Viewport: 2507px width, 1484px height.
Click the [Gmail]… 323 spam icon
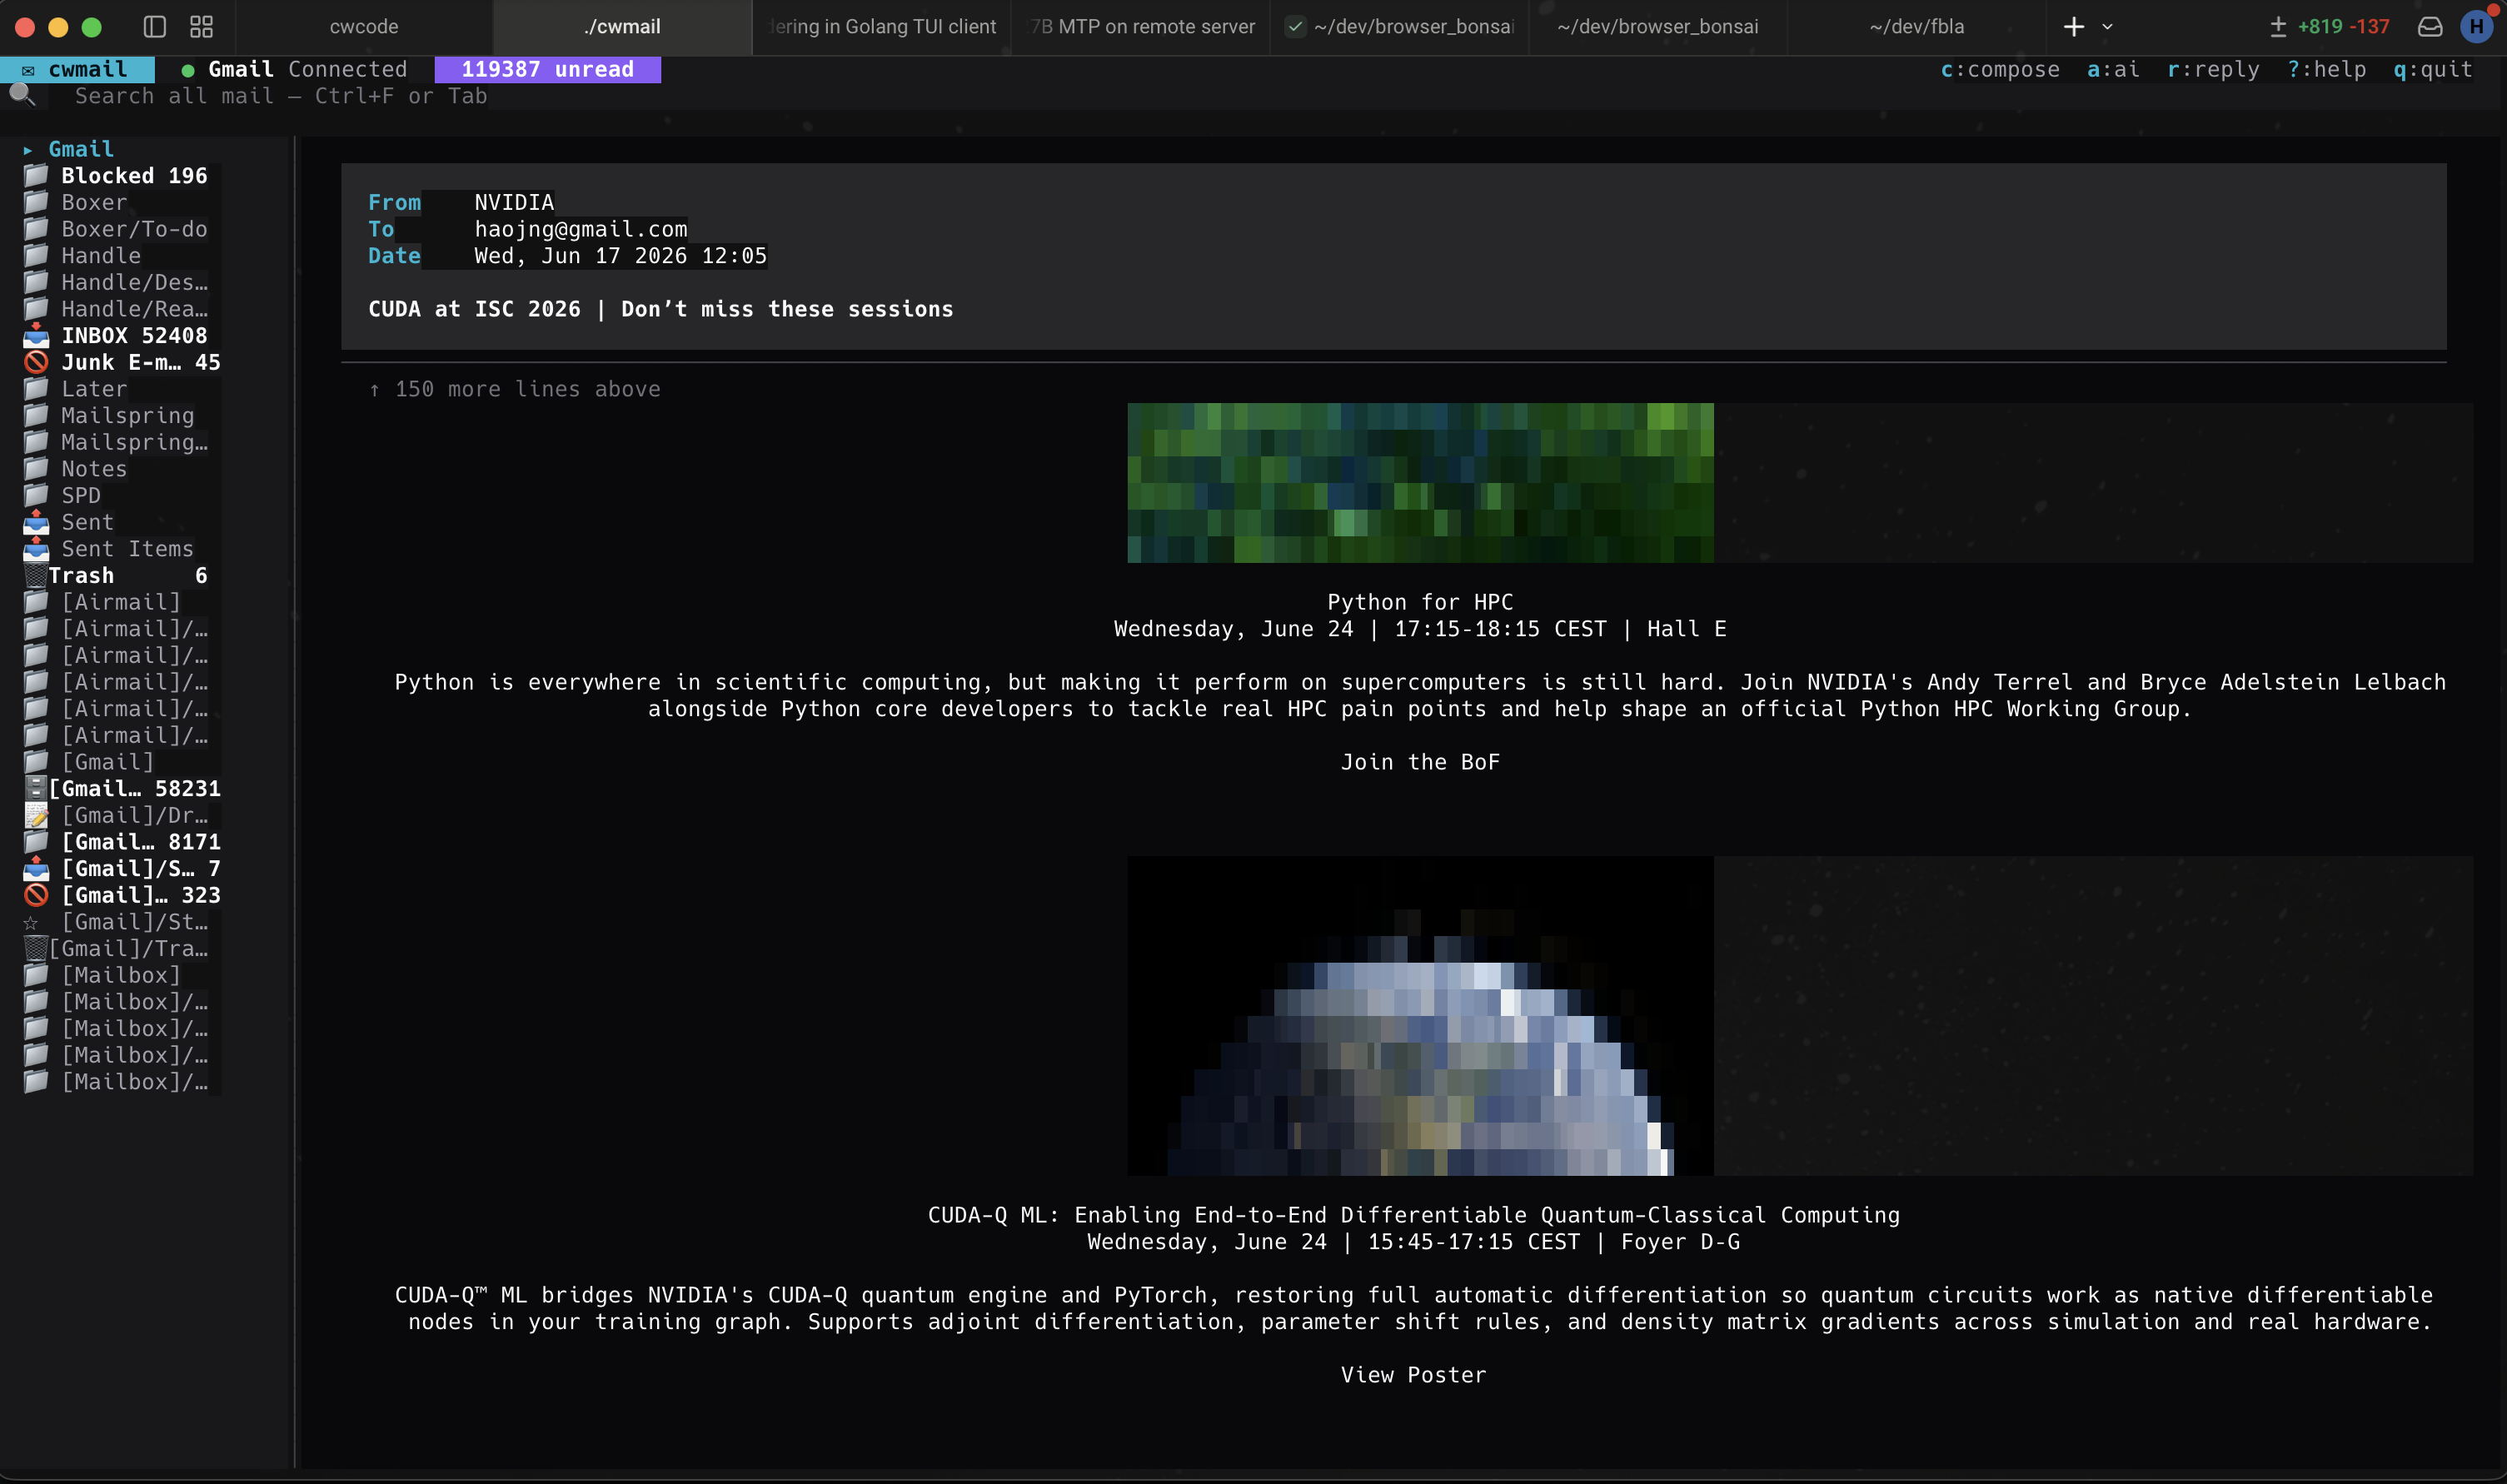pos(36,896)
